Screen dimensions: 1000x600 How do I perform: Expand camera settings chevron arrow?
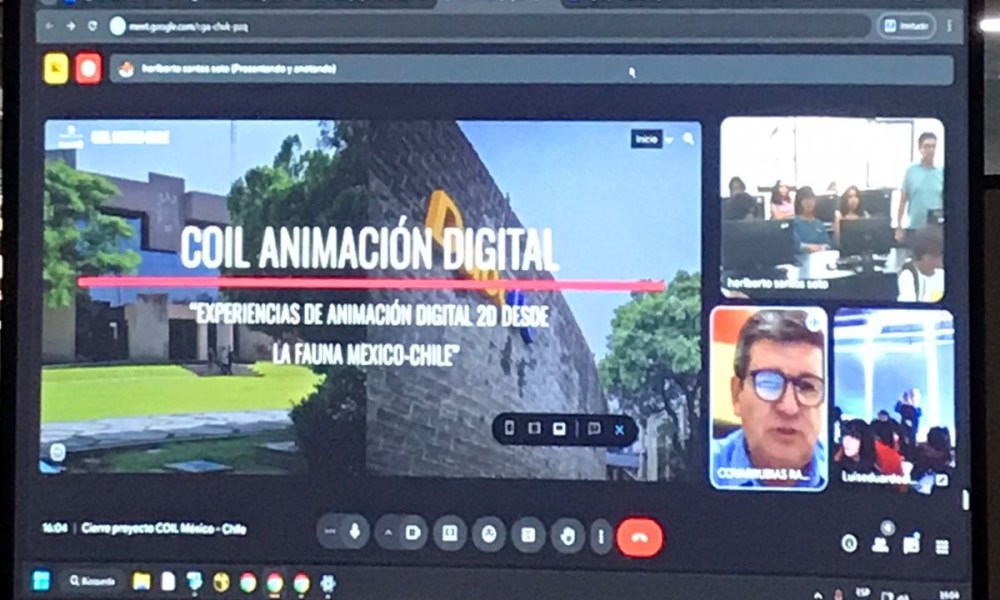click(389, 533)
